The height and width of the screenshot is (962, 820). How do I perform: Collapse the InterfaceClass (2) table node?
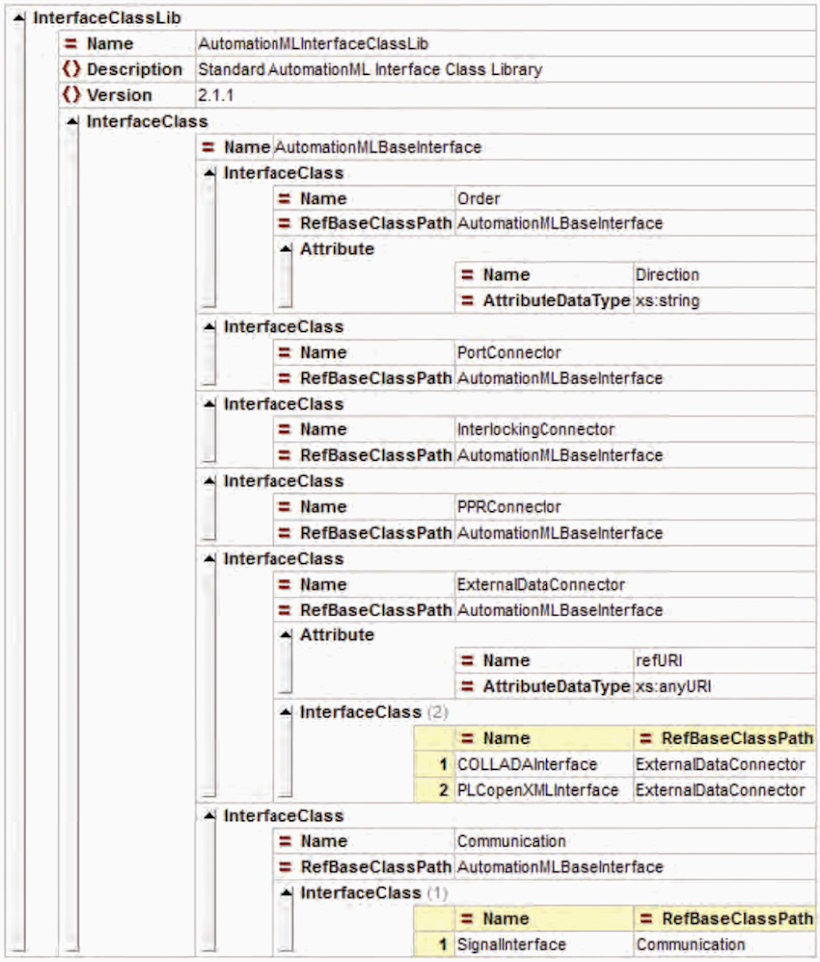point(285,712)
